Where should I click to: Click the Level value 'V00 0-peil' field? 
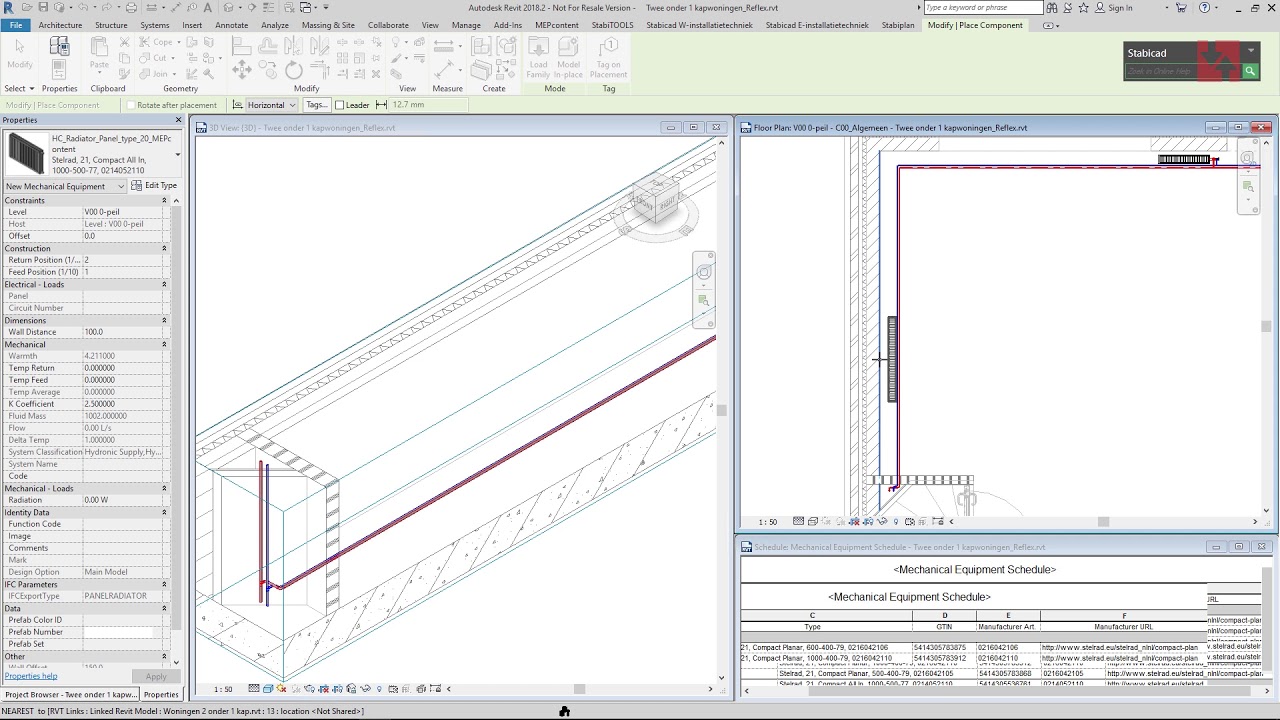tap(122, 212)
